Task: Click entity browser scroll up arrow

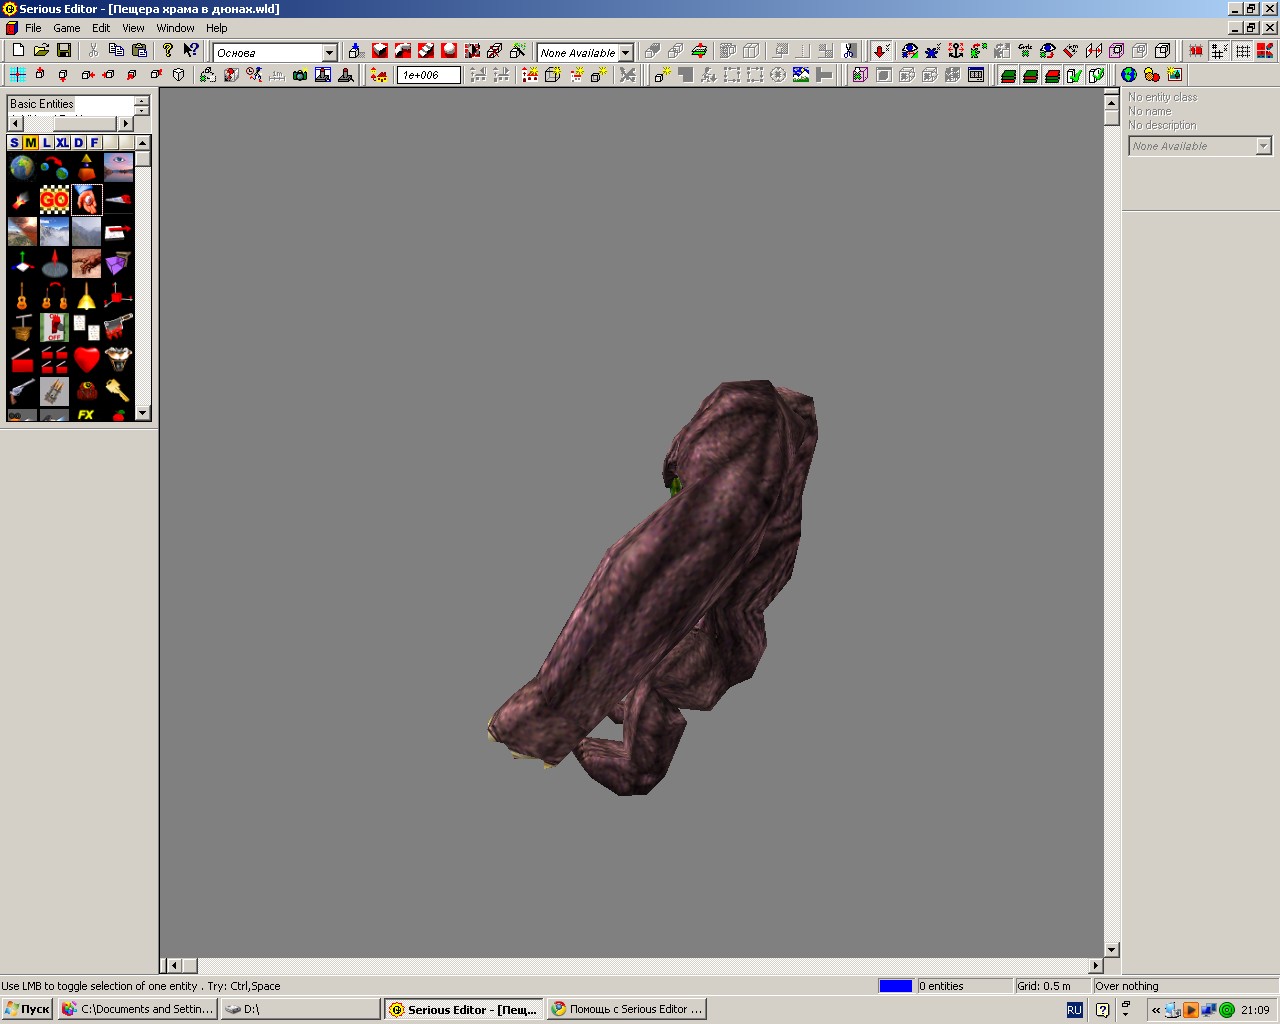Action: click(143, 143)
